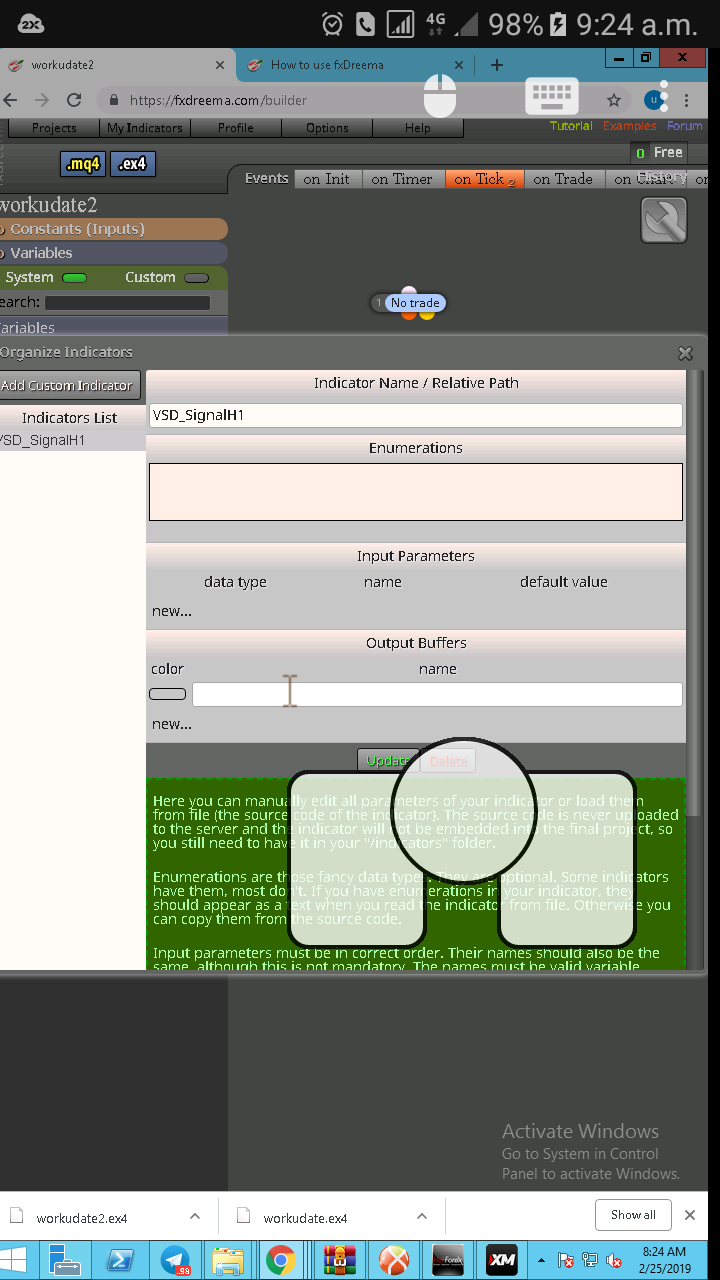Export project as .mq4
Image resolution: width=720 pixels, height=1280 pixels.
[83, 164]
